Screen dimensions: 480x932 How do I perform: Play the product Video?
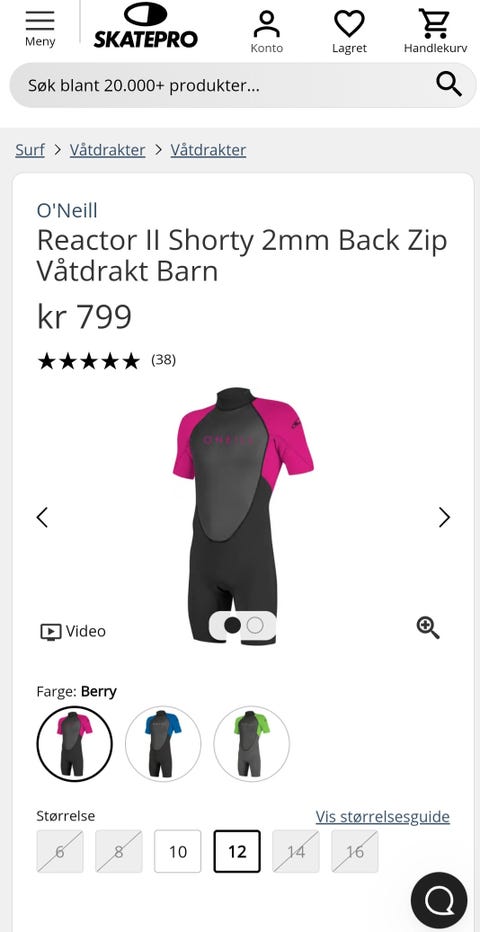coord(73,631)
